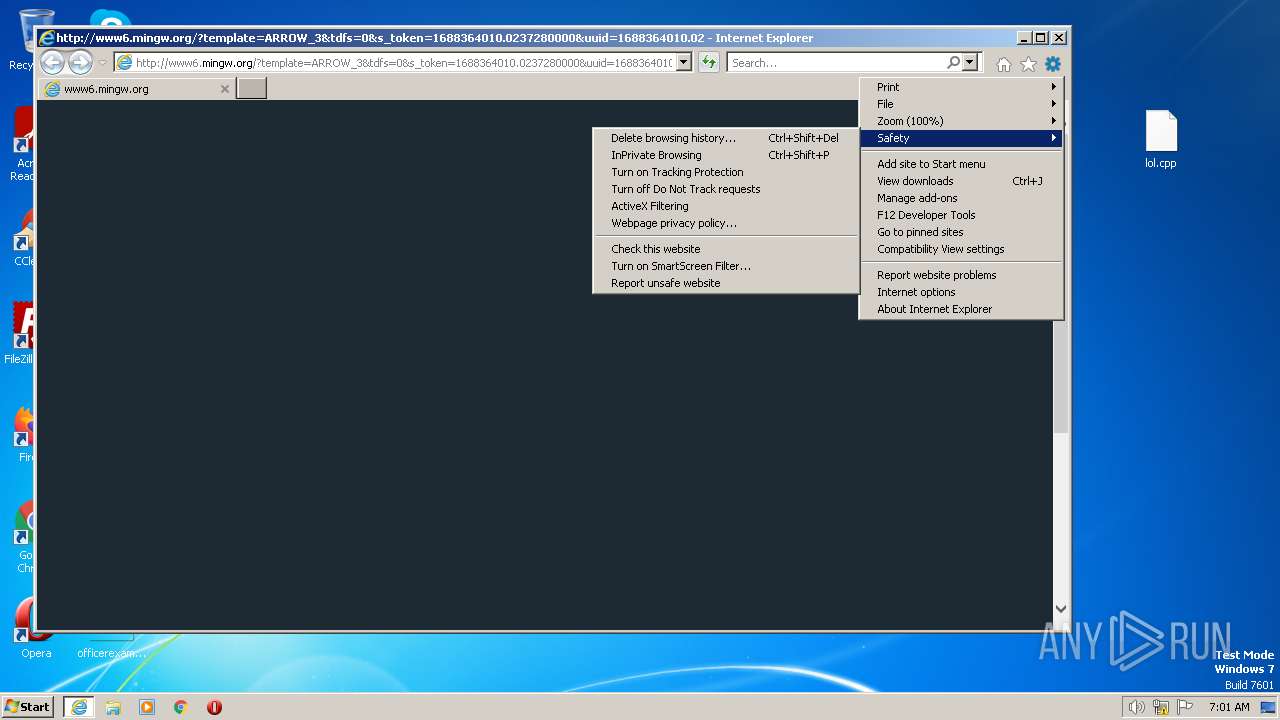Open Favorites star icon

point(1028,64)
